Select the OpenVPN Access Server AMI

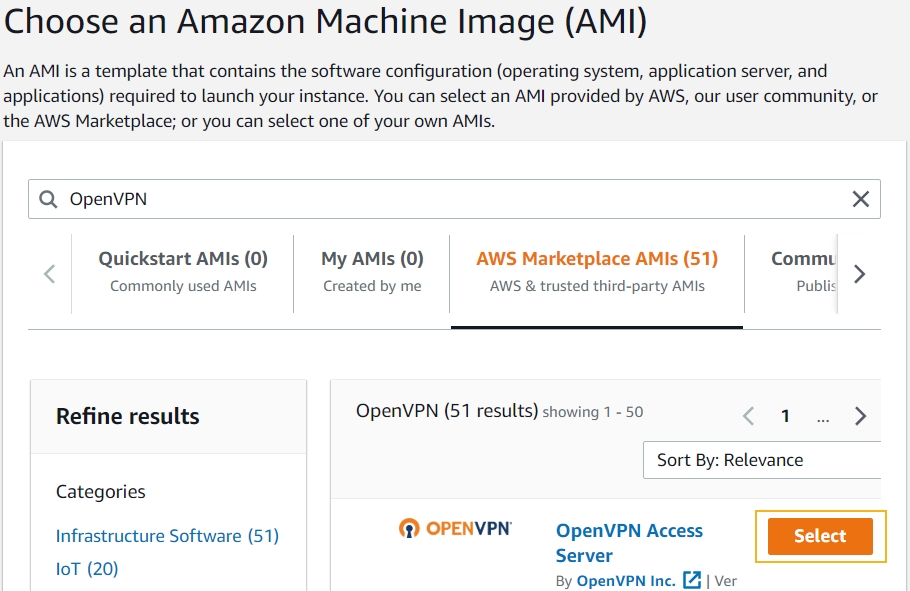click(x=820, y=536)
